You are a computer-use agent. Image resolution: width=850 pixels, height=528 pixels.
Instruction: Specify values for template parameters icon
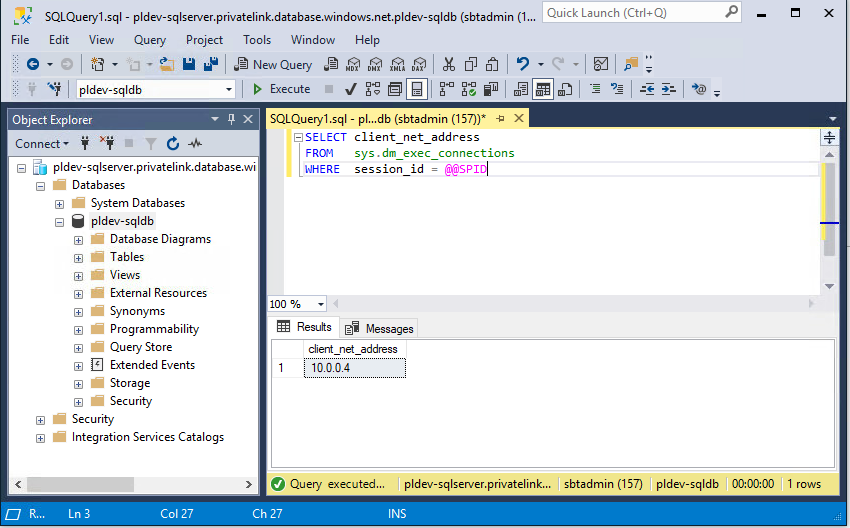click(x=699, y=89)
